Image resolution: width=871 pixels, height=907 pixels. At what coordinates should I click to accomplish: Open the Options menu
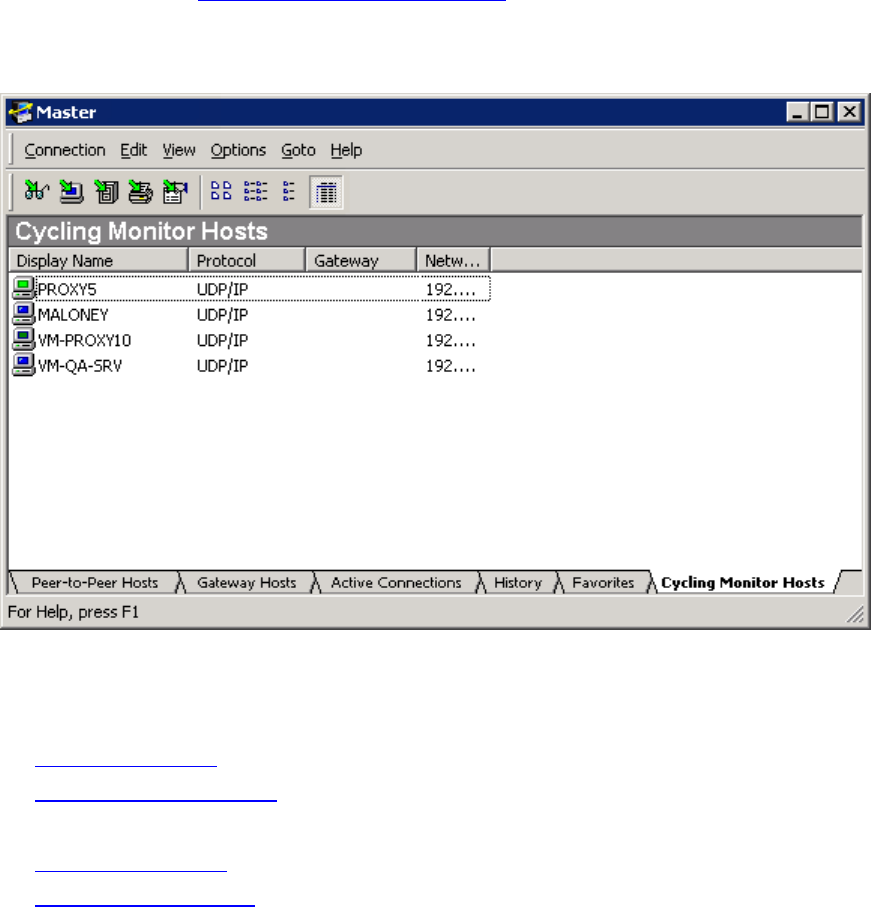click(x=238, y=150)
